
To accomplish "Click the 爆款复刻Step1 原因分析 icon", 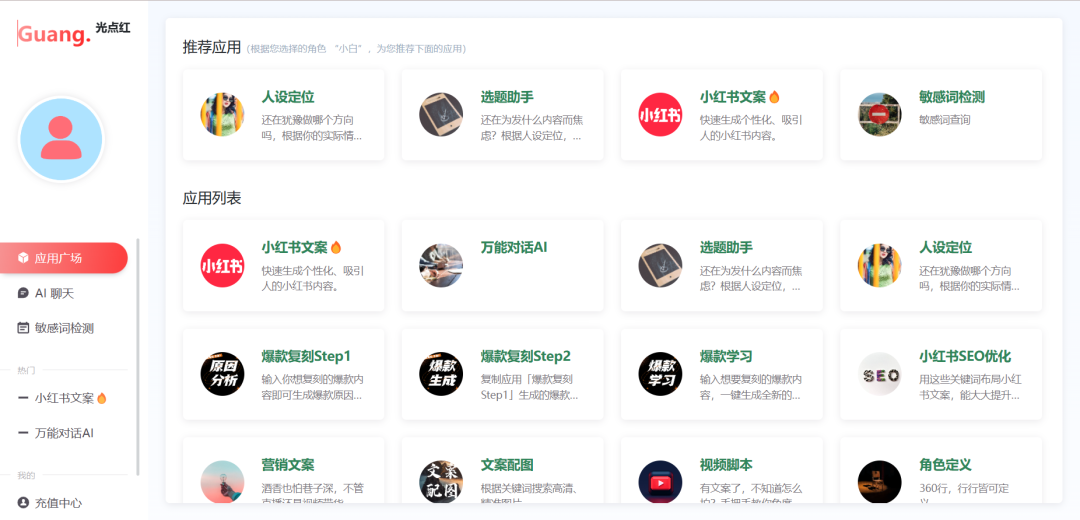I will click(x=222, y=374).
